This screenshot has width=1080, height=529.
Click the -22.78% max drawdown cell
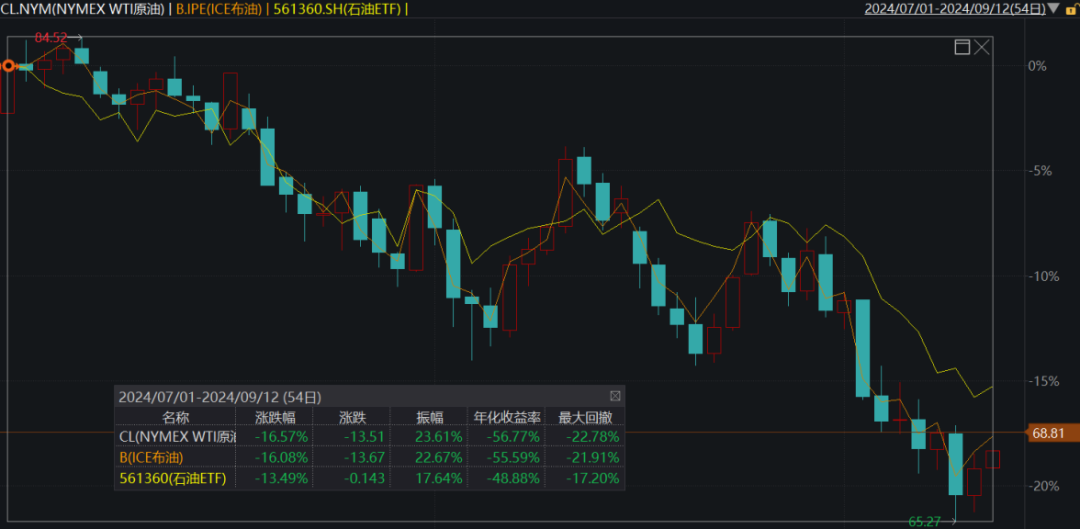coord(592,436)
